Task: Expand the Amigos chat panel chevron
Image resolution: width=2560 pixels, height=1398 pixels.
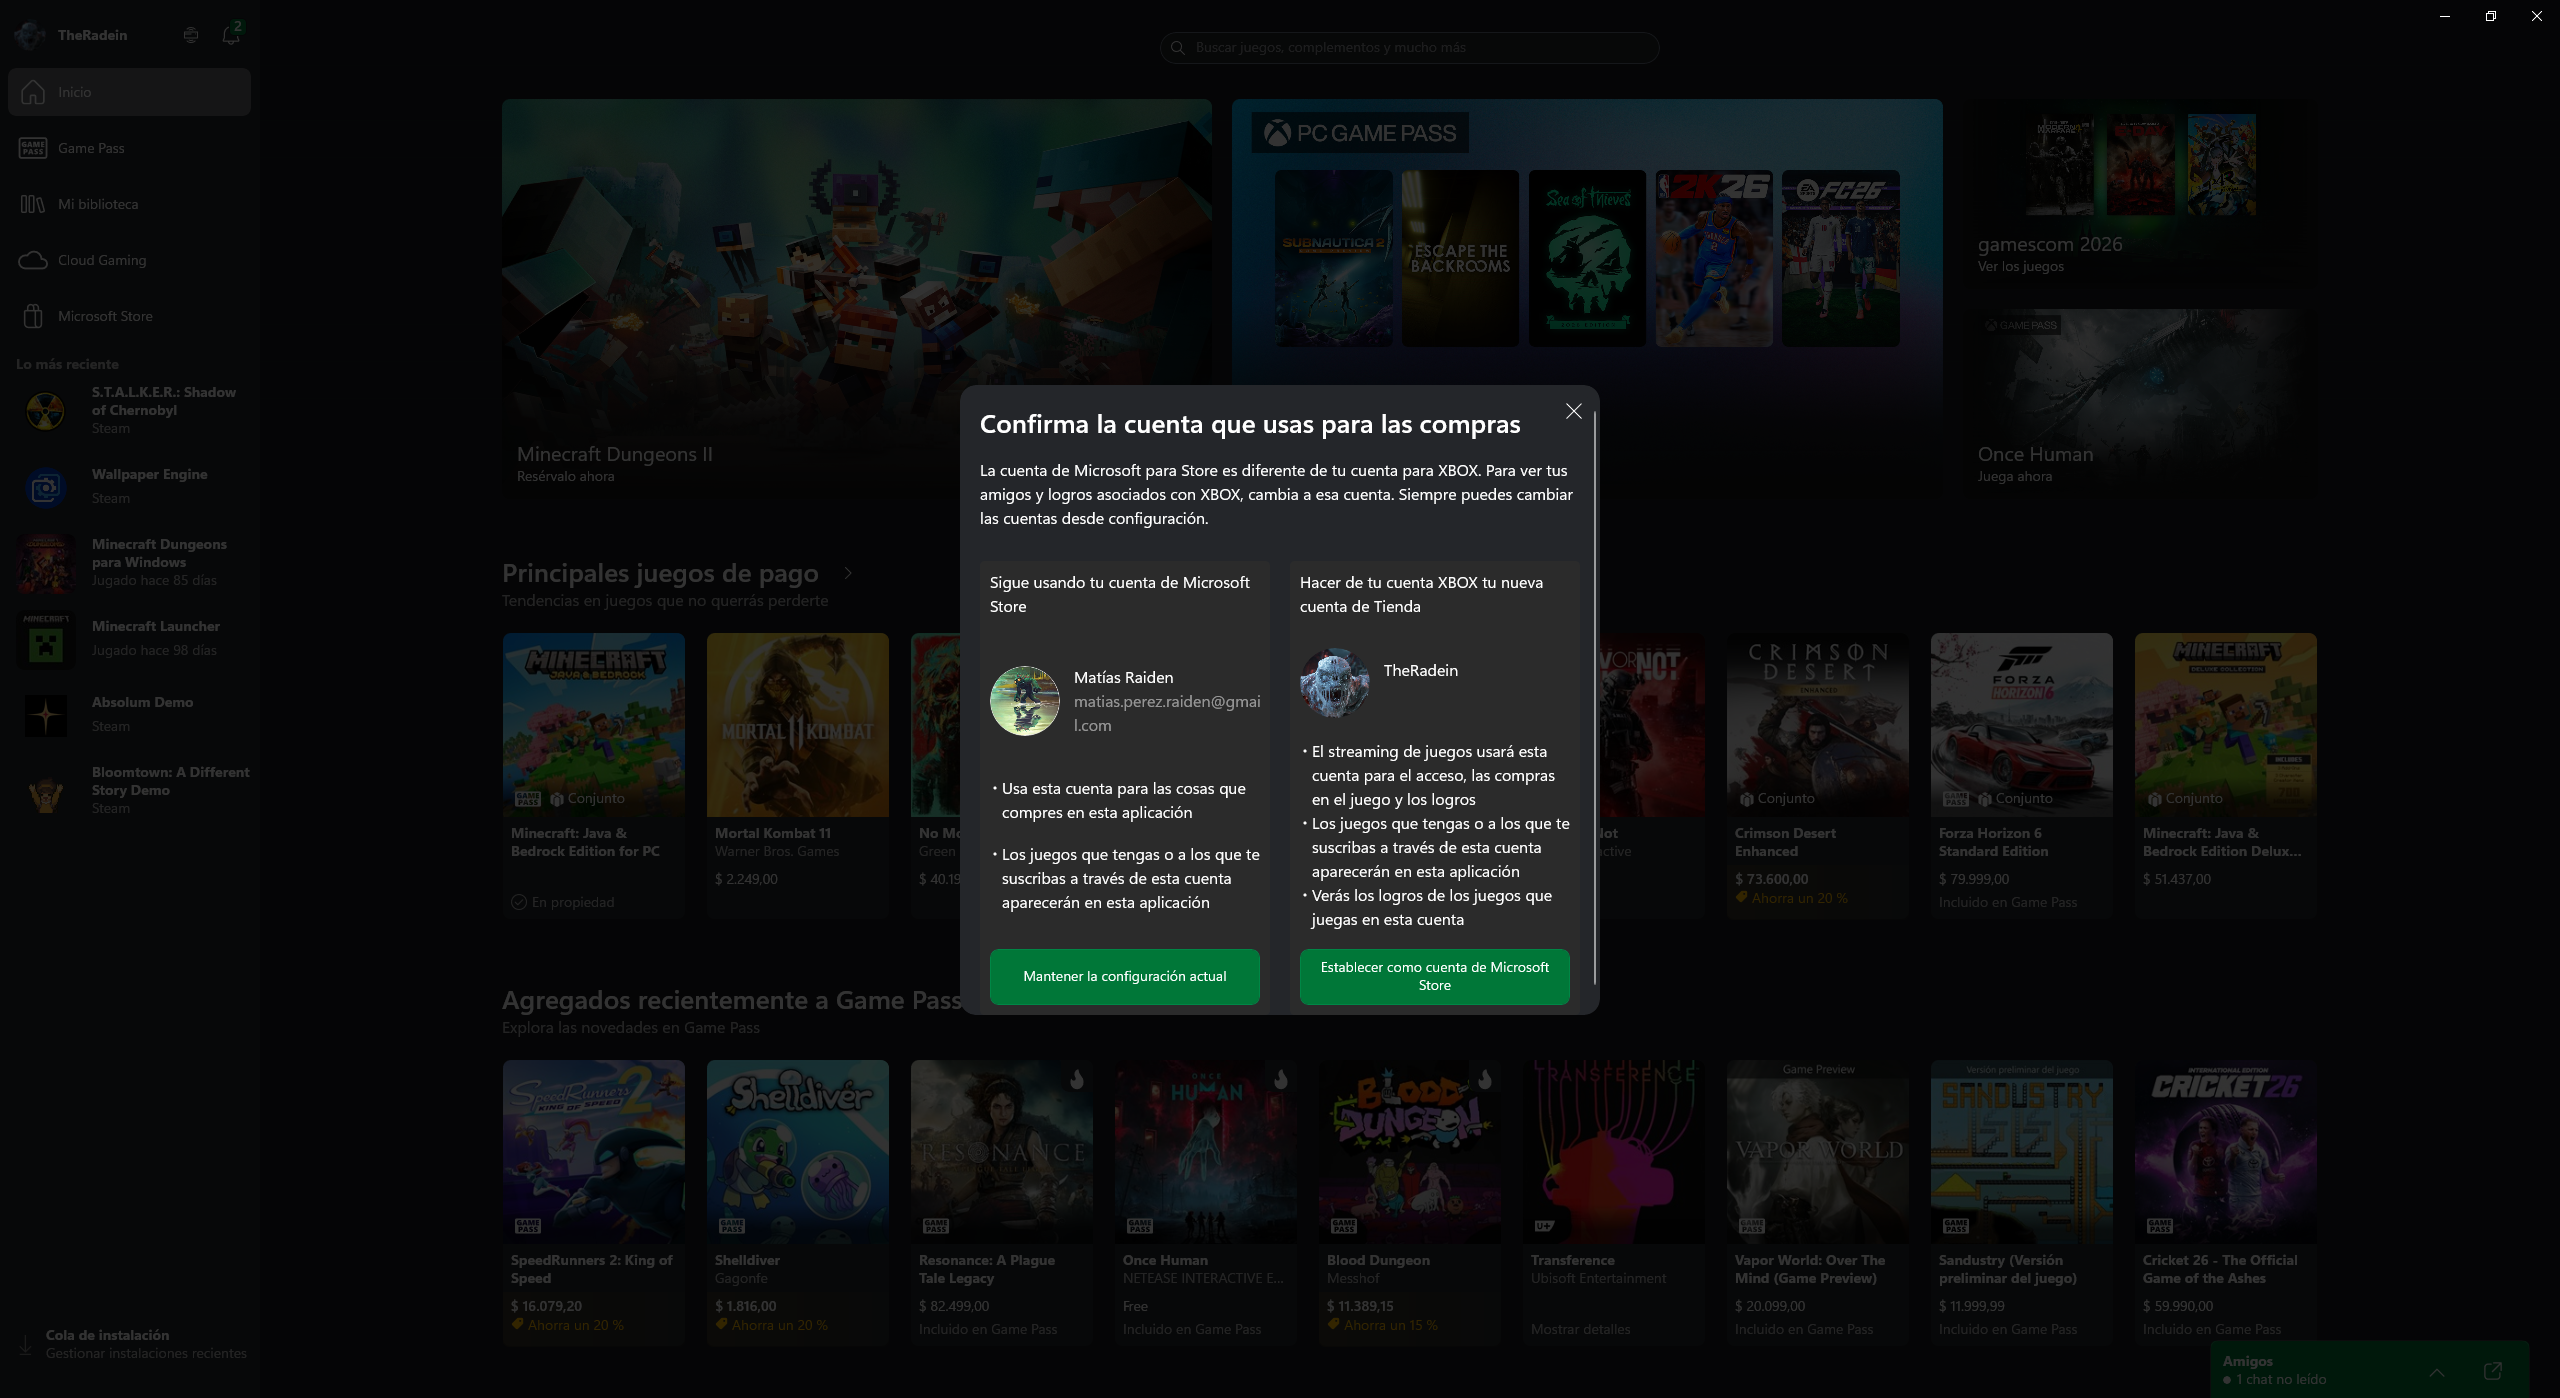Action: 2436,1371
